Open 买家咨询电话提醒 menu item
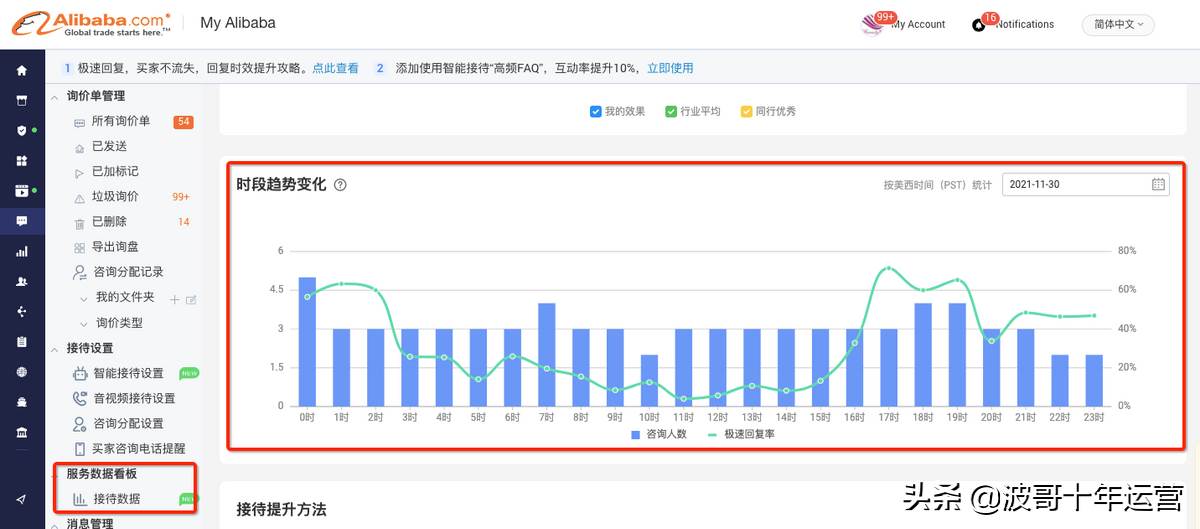Image resolution: width=1200 pixels, height=529 pixels. tap(139, 449)
